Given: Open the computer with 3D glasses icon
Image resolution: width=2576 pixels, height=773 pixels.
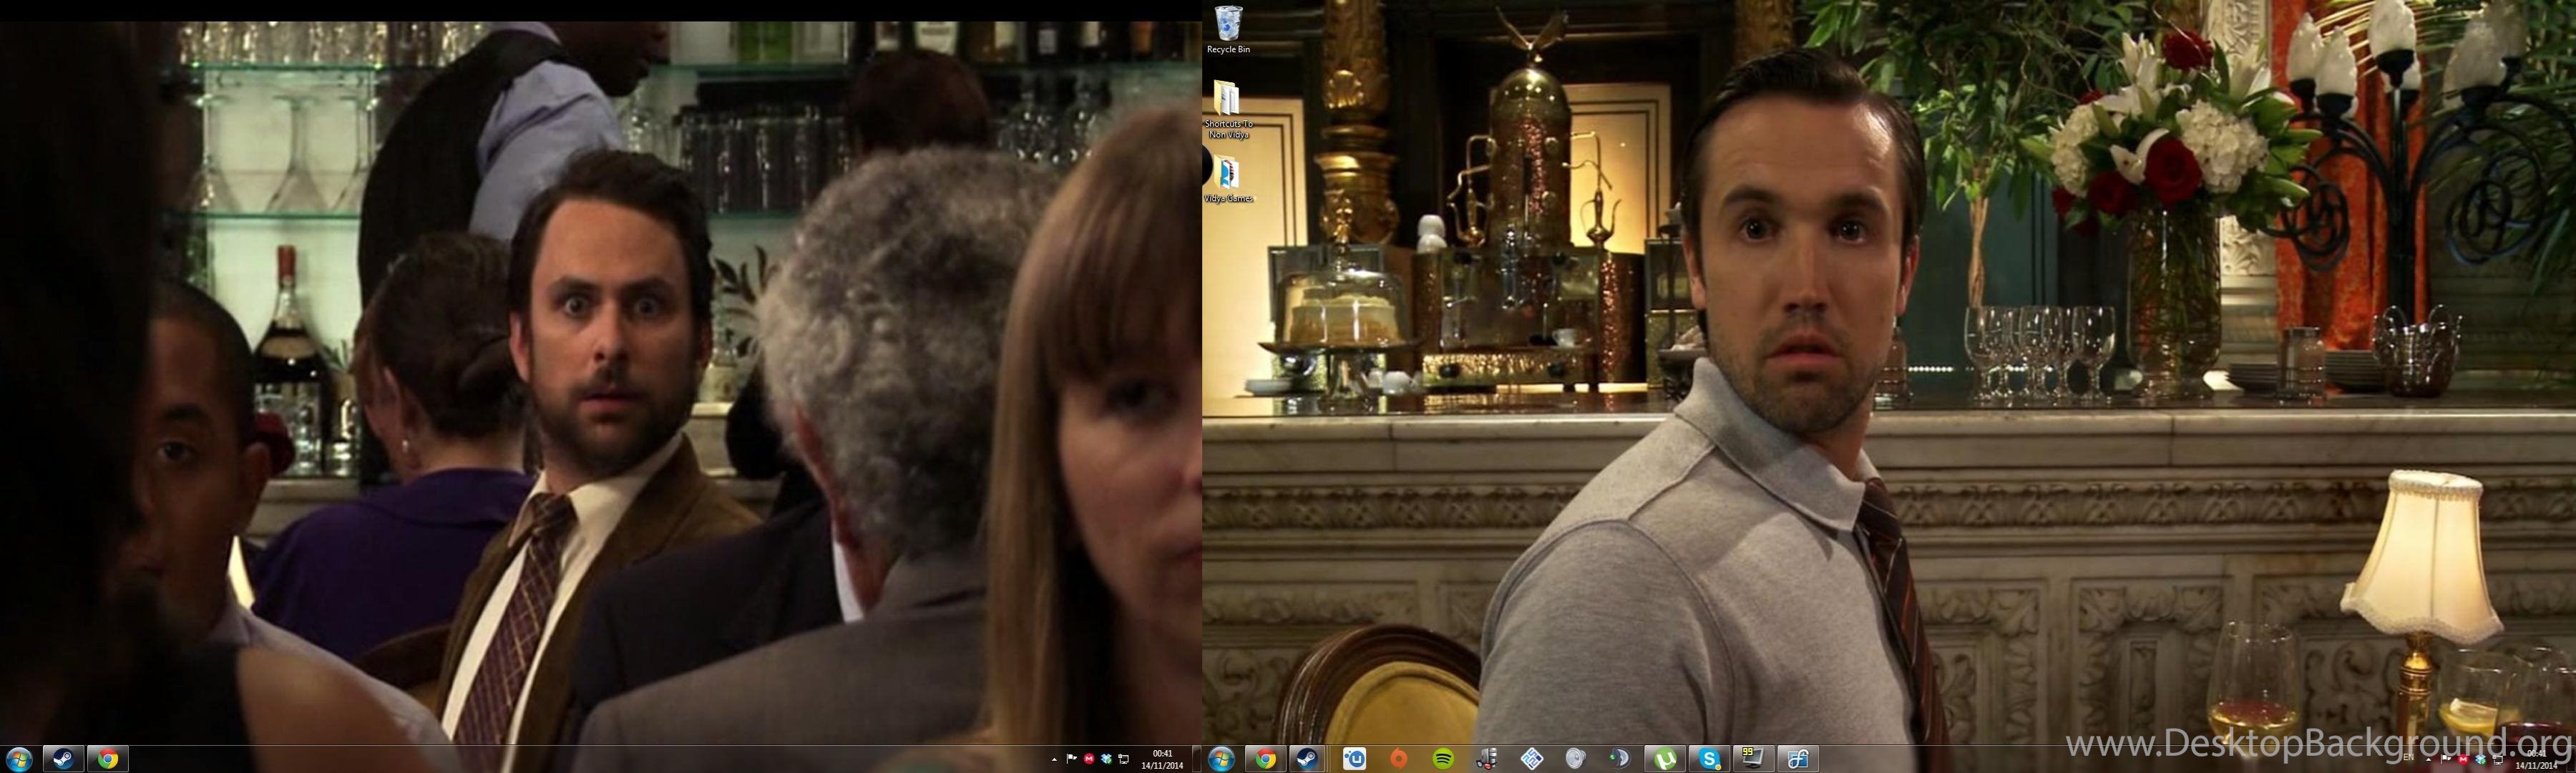Looking at the screenshot, I should [1487, 759].
